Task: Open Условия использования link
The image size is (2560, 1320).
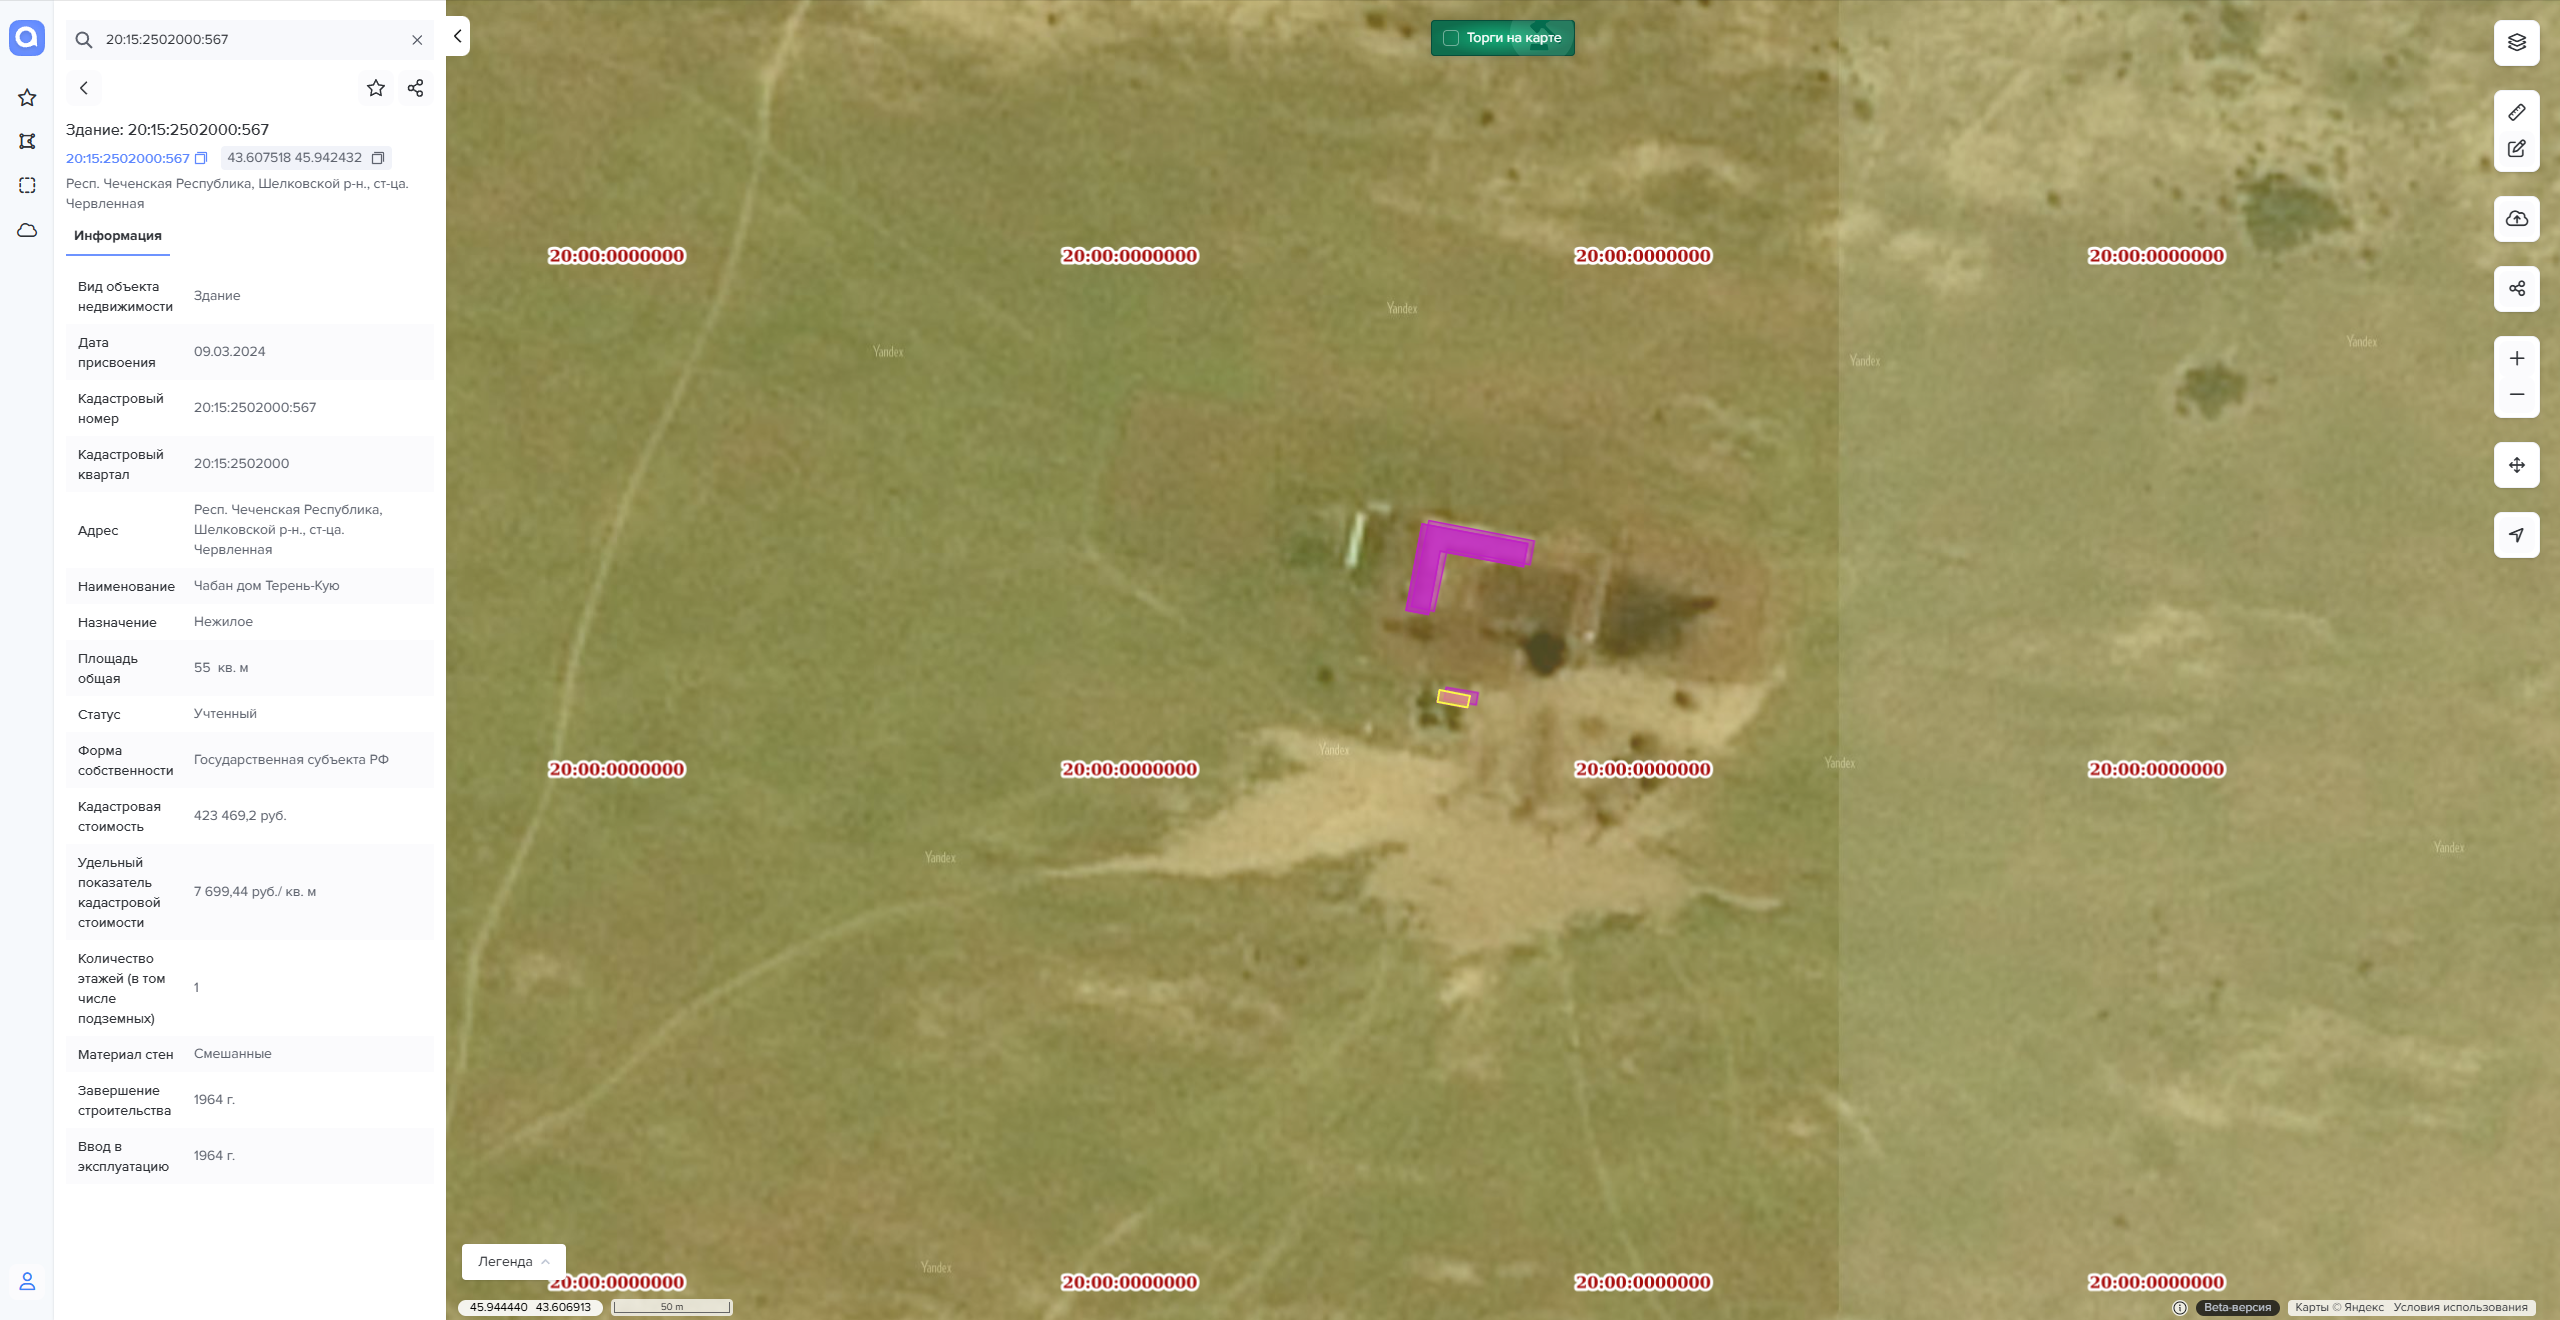Action: click(2460, 1307)
